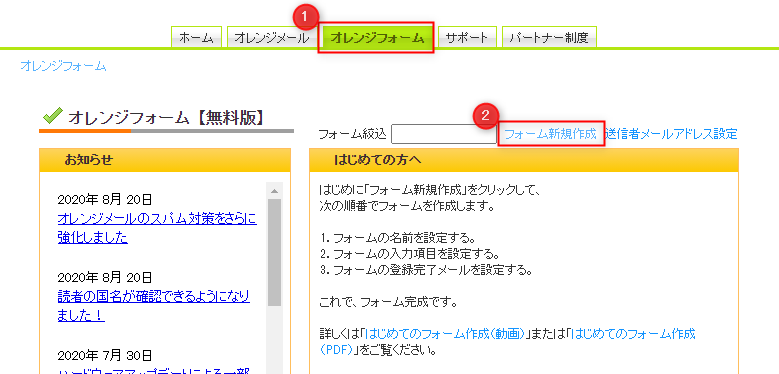Open the ホーム tab
The width and height of the screenshot is (779, 374).
196,37
